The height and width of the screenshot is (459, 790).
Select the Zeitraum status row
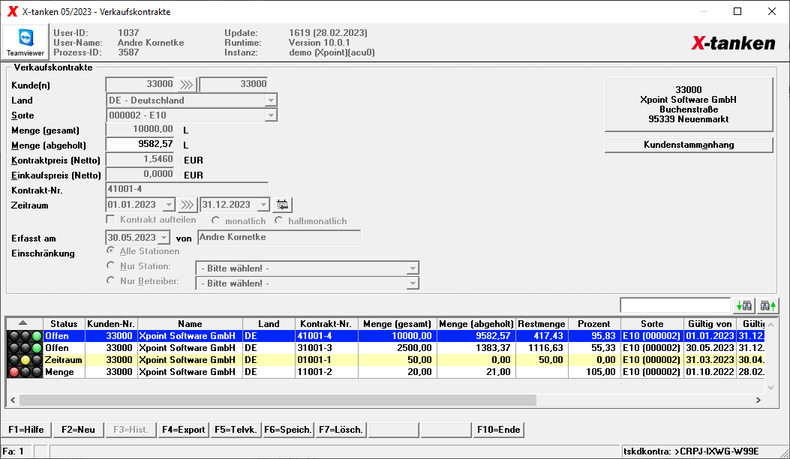click(x=386, y=360)
